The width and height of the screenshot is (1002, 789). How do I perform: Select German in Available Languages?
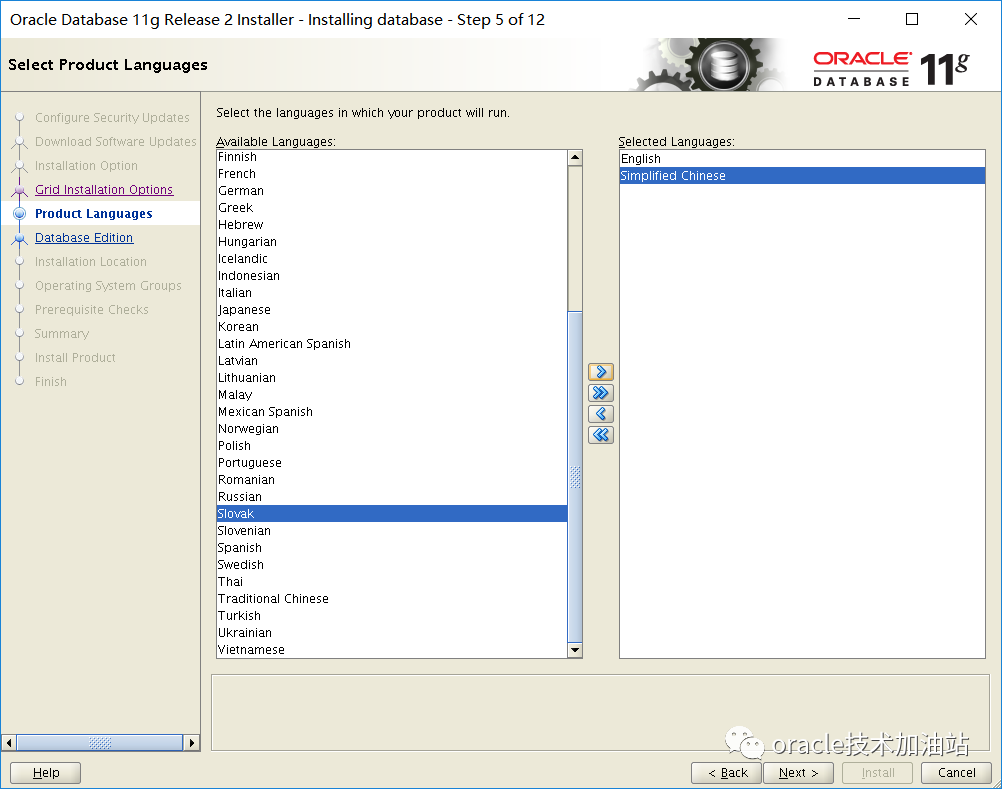392,190
